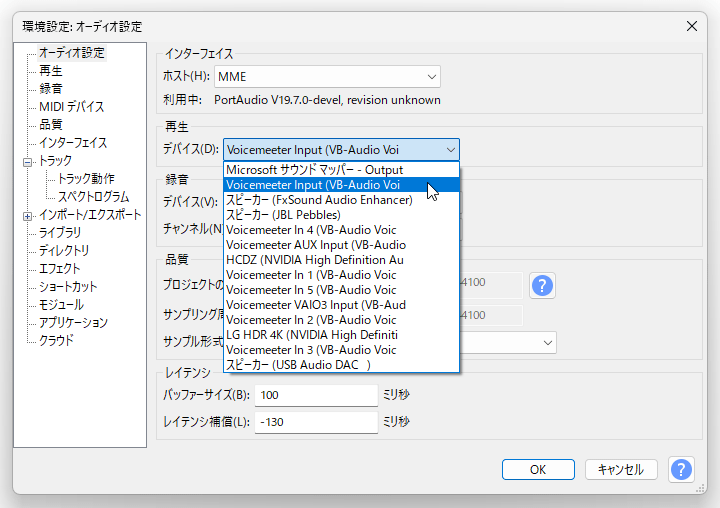
Task: Select スピーカー (FxSound Audio Enhancer) device
Action: click(x=341, y=200)
